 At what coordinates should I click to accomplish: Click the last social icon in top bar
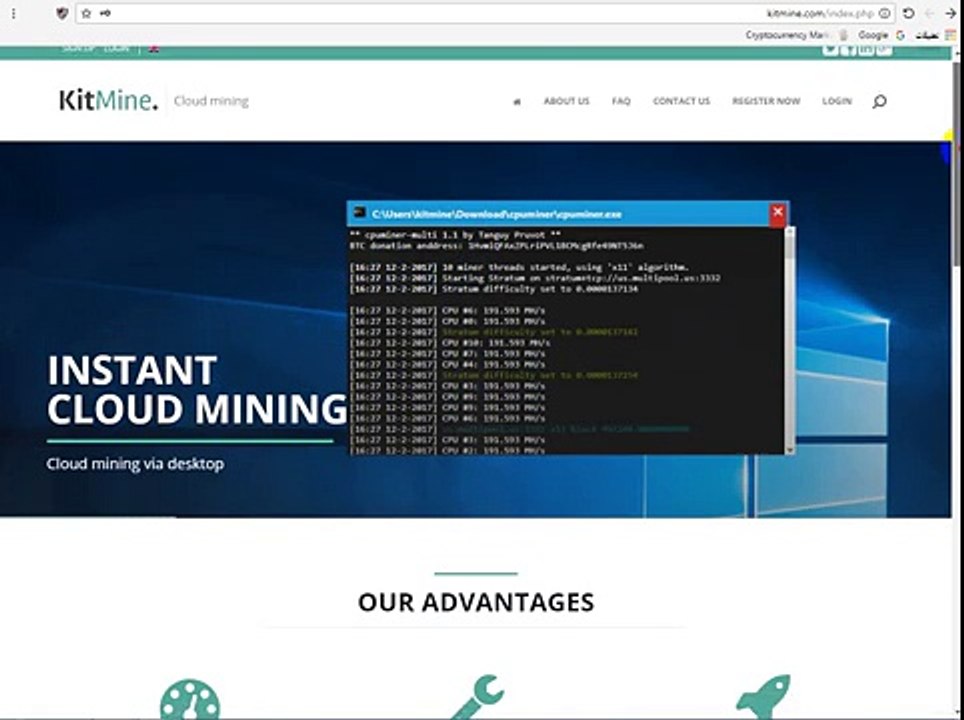[x=884, y=49]
